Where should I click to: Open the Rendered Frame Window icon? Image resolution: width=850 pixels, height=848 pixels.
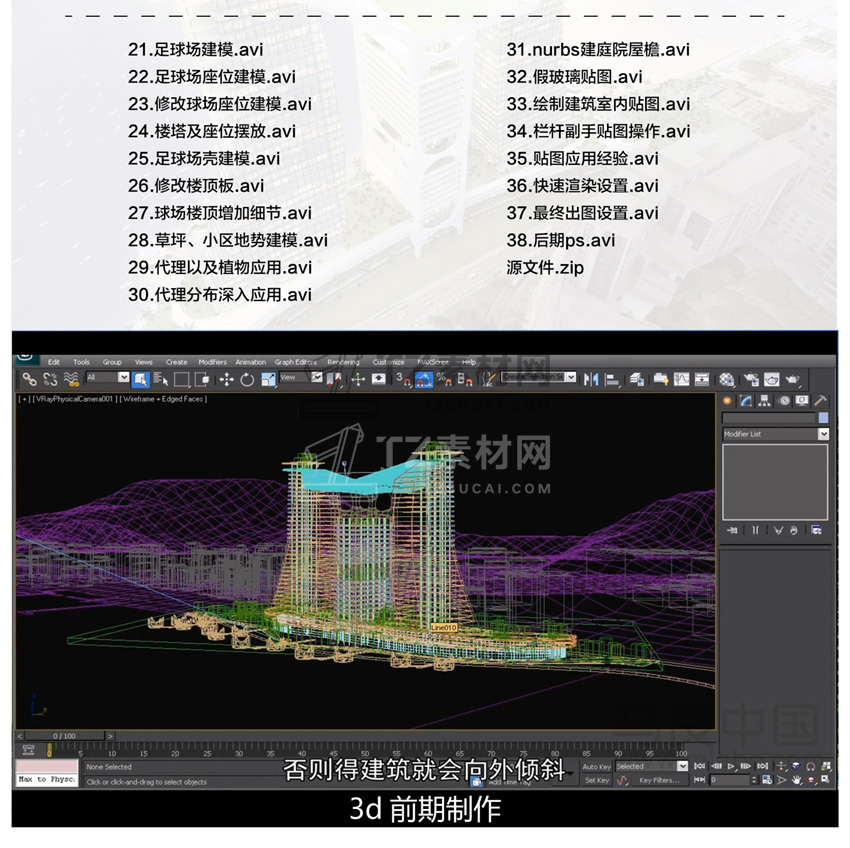click(771, 379)
